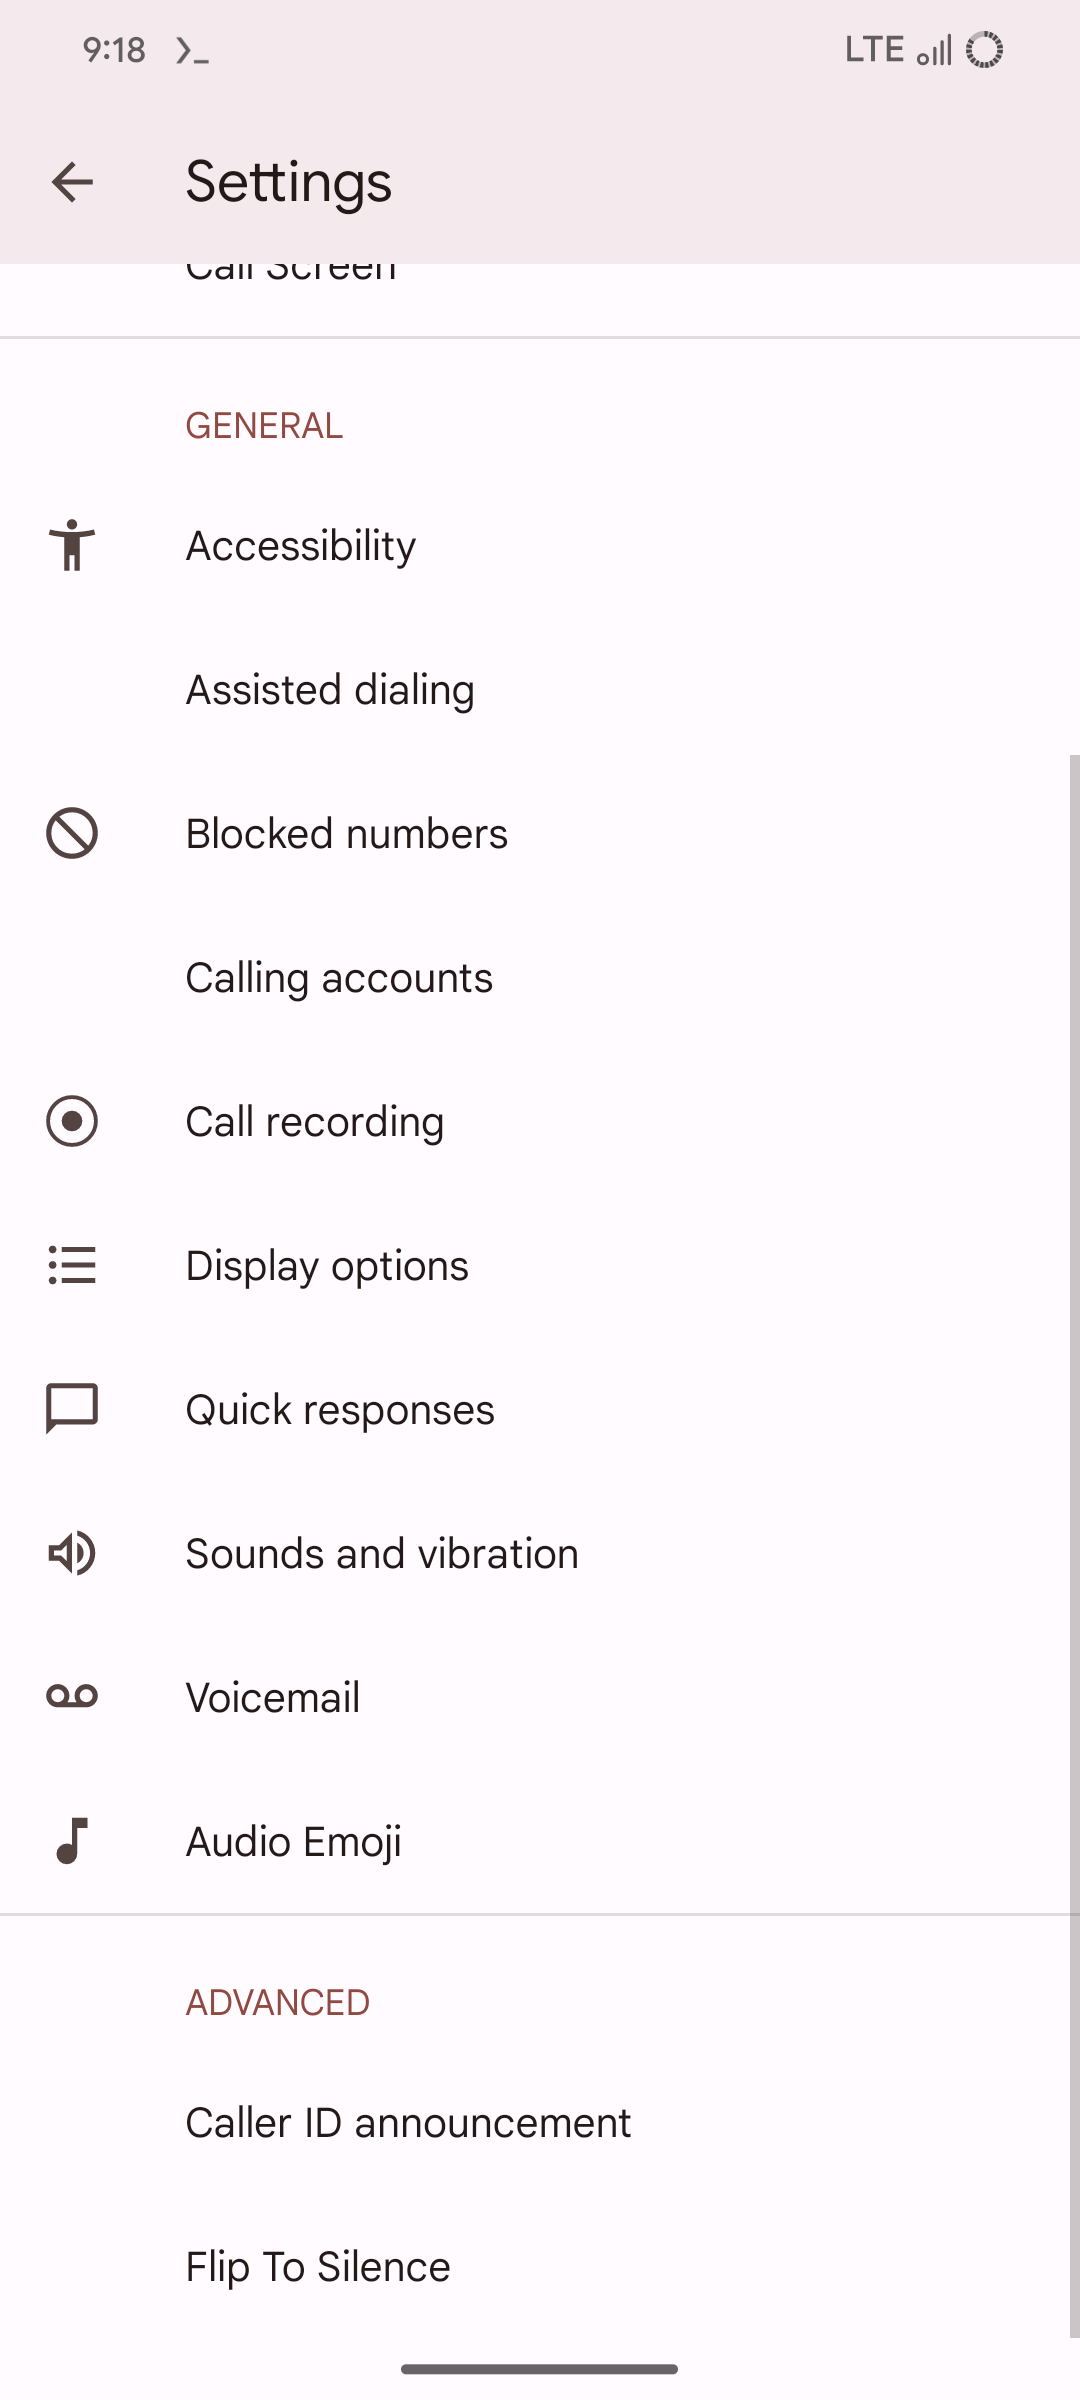Image resolution: width=1080 pixels, height=2400 pixels.
Task: Tap the back arrow icon
Action: (72, 182)
